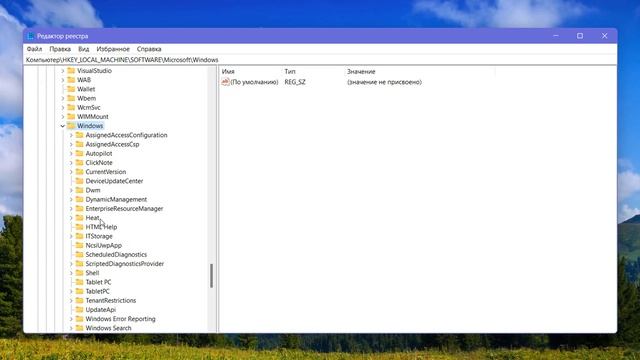Select the Shell key label
The height and width of the screenshot is (360, 640).
coord(92,273)
